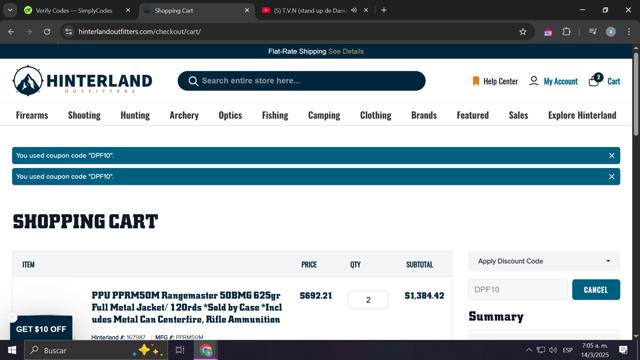Open Camping menu
Viewport: 640px width, 360px height.
pos(324,115)
